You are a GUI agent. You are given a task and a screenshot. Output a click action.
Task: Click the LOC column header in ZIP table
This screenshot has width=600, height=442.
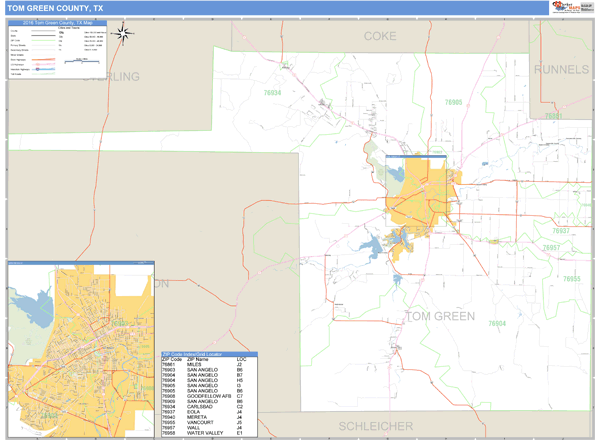[241, 359]
